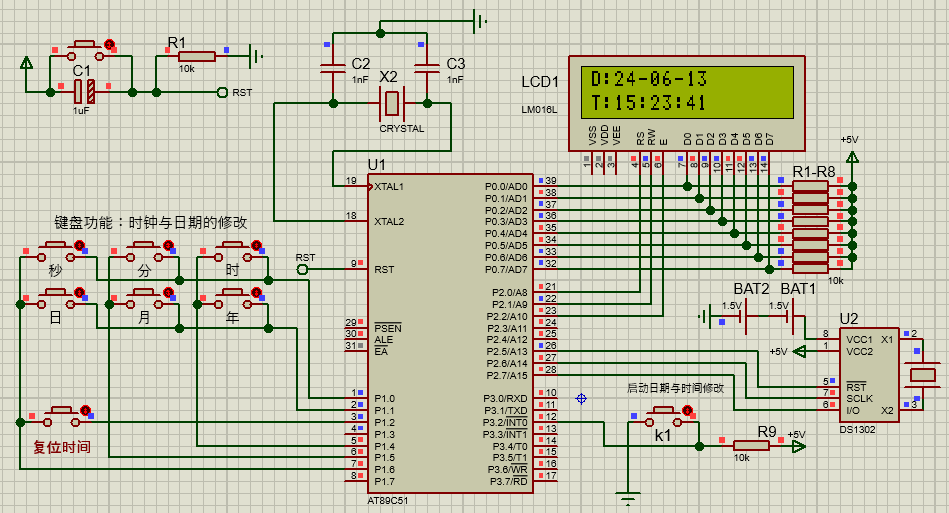Select the X2 crystal component
The height and width of the screenshot is (513, 949).
(392, 104)
